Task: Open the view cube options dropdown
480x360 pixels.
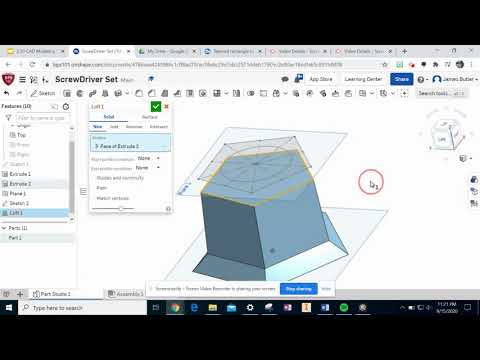Action: 466,159
